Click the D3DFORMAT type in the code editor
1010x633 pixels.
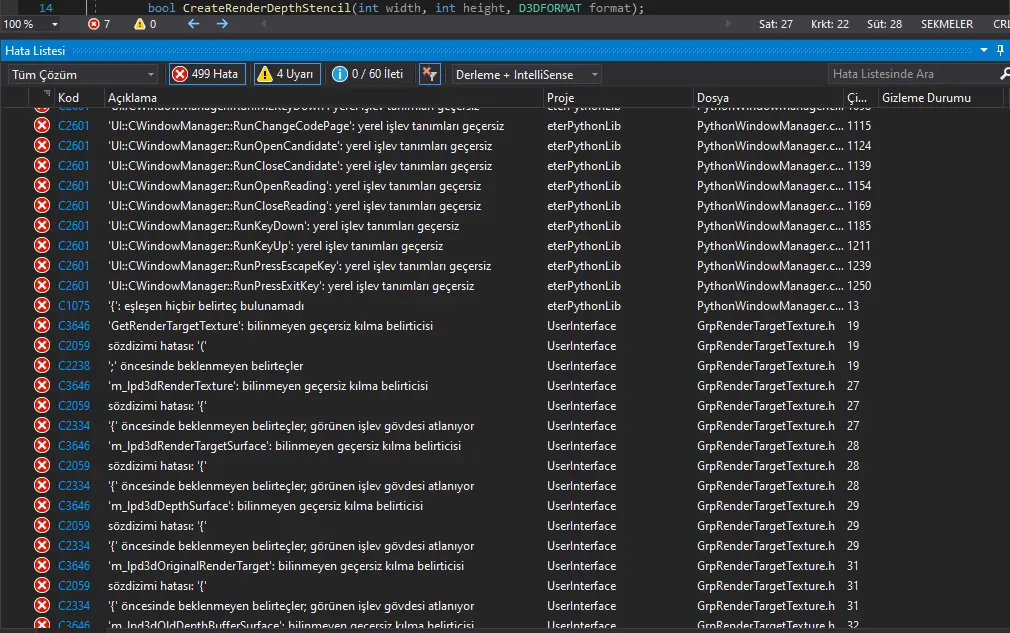pos(549,8)
